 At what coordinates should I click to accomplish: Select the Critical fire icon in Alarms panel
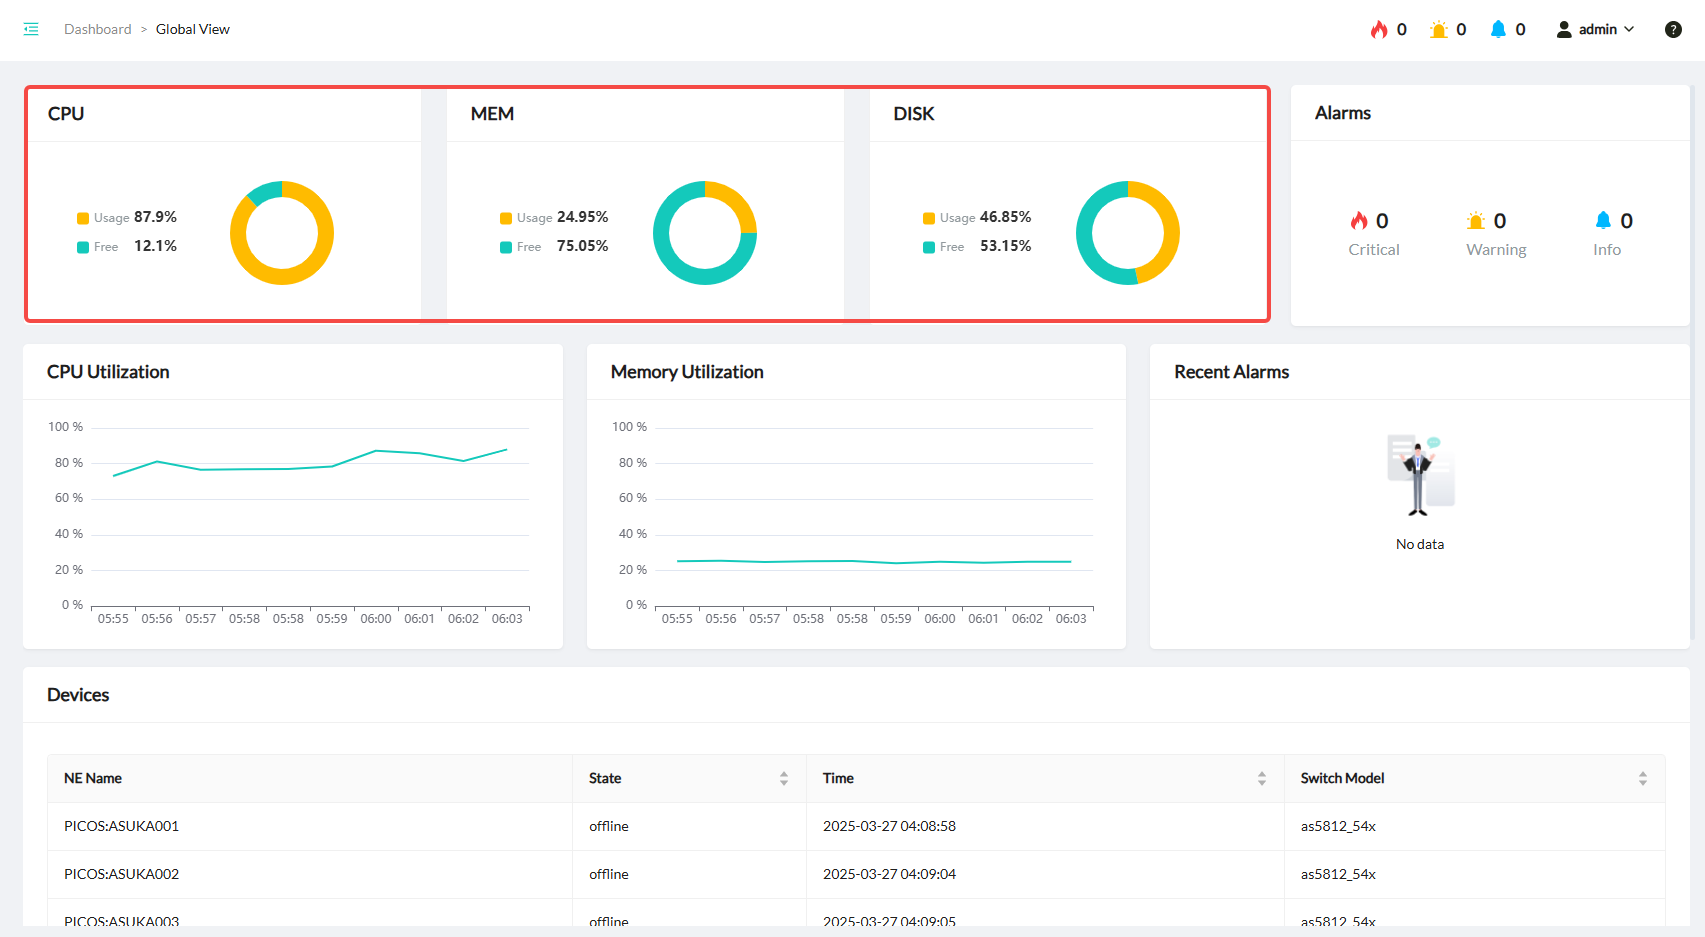click(x=1359, y=221)
